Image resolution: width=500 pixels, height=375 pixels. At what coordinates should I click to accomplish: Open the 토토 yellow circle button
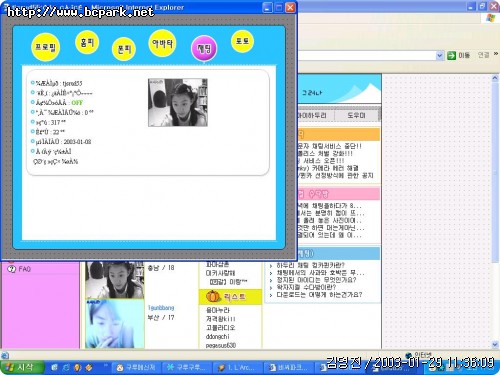(242, 41)
